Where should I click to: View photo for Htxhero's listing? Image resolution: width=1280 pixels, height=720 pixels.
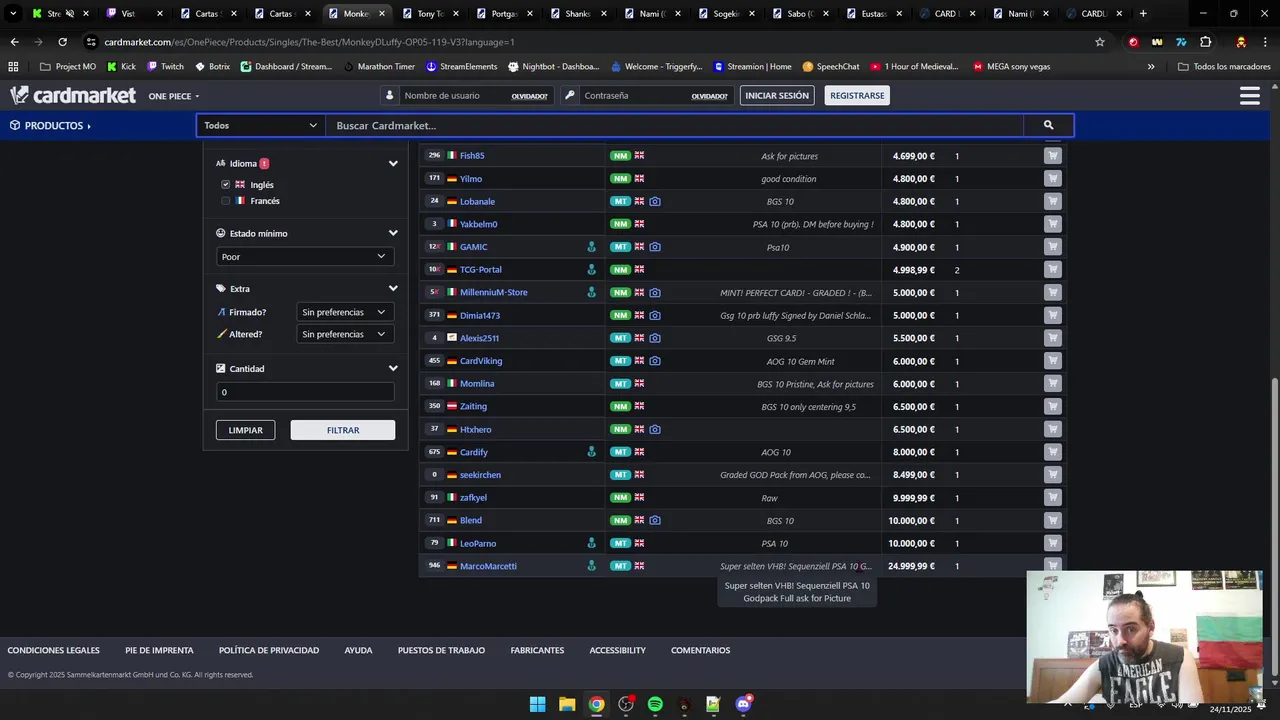click(655, 430)
